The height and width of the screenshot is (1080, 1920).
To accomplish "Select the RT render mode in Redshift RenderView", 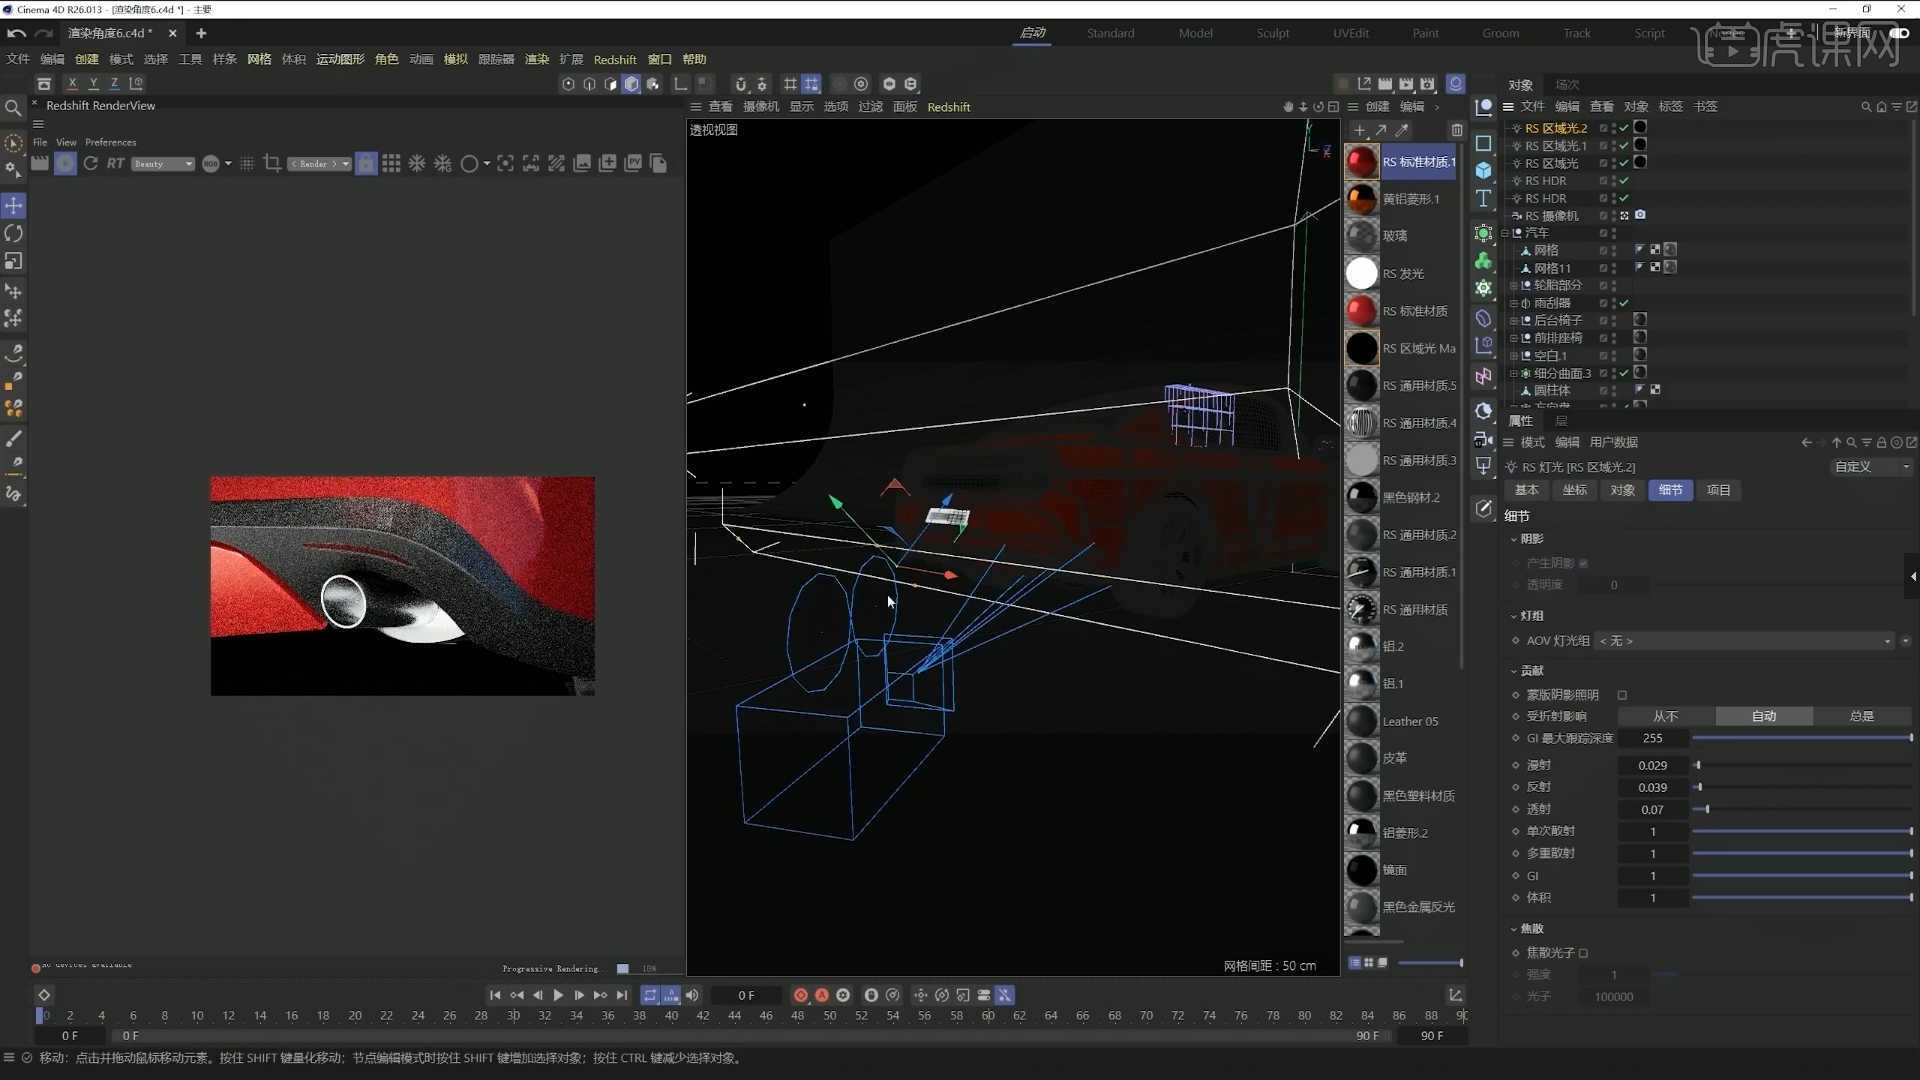I will (115, 163).
